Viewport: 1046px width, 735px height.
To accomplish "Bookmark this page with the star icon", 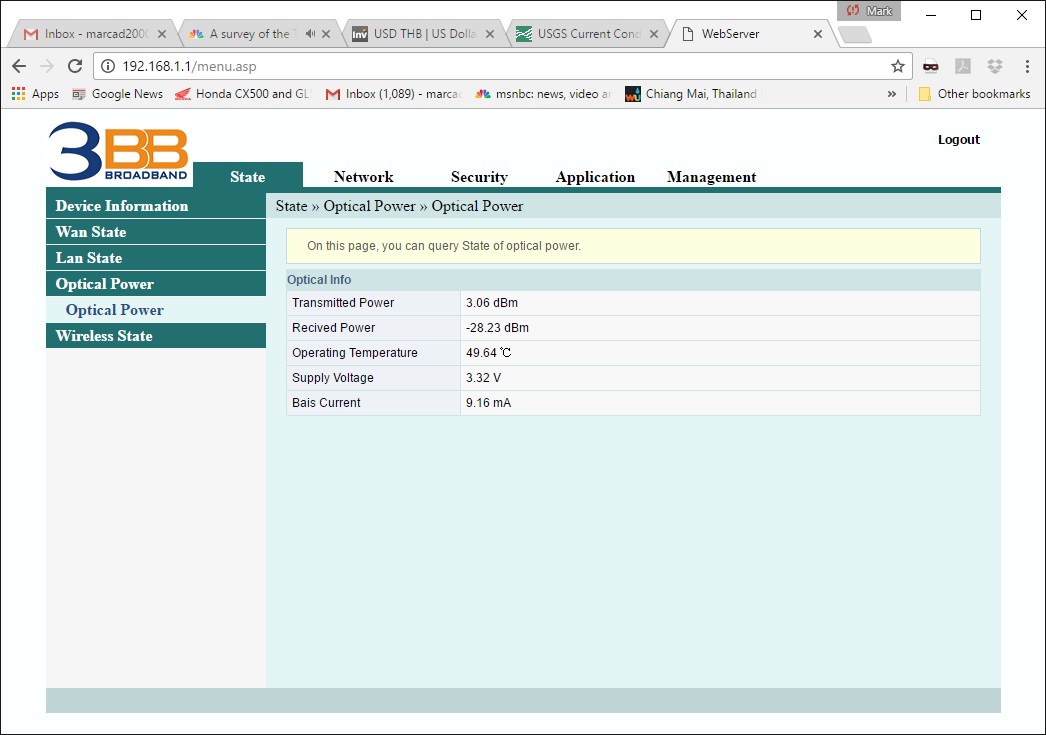I will point(898,66).
